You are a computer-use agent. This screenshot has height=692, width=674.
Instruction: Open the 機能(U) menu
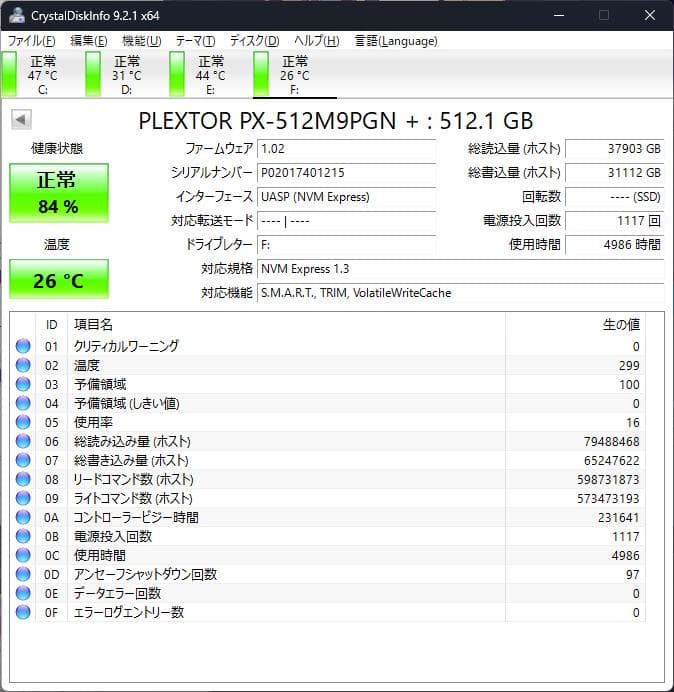(x=142, y=41)
